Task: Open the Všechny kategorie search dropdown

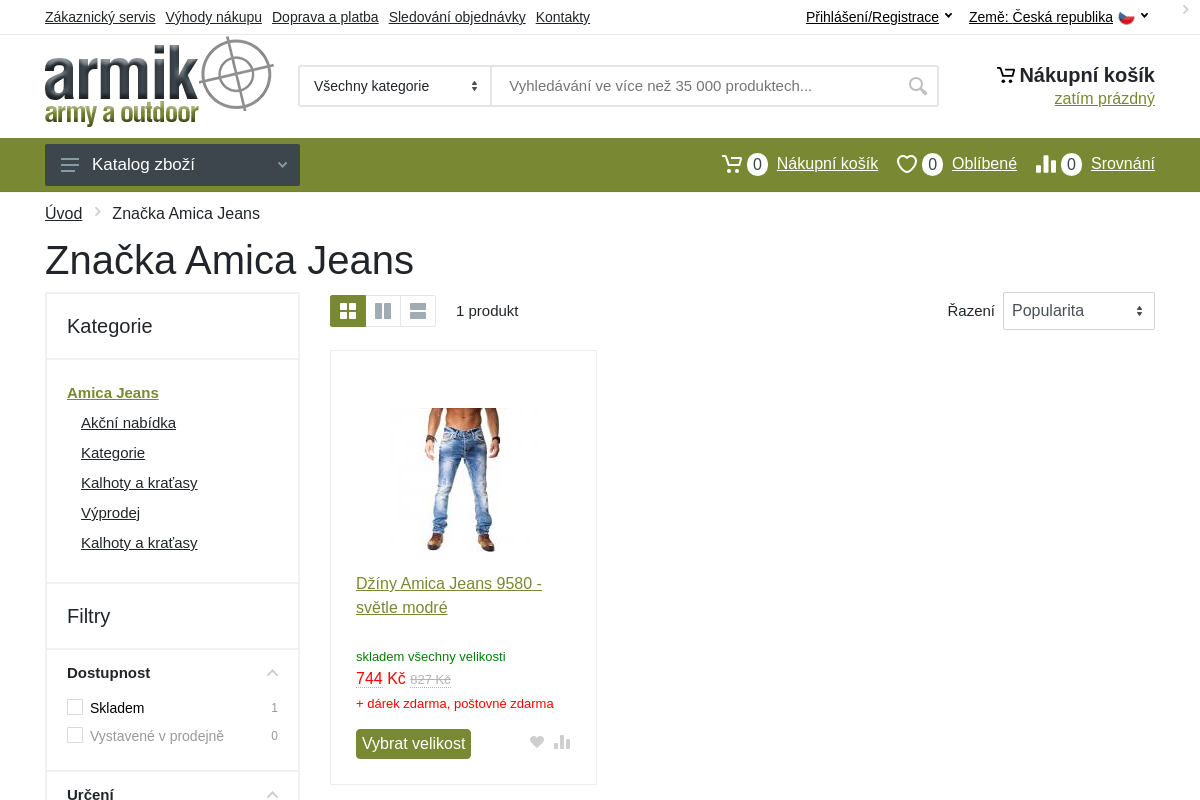Action: pyautogui.click(x=394, y=86)
